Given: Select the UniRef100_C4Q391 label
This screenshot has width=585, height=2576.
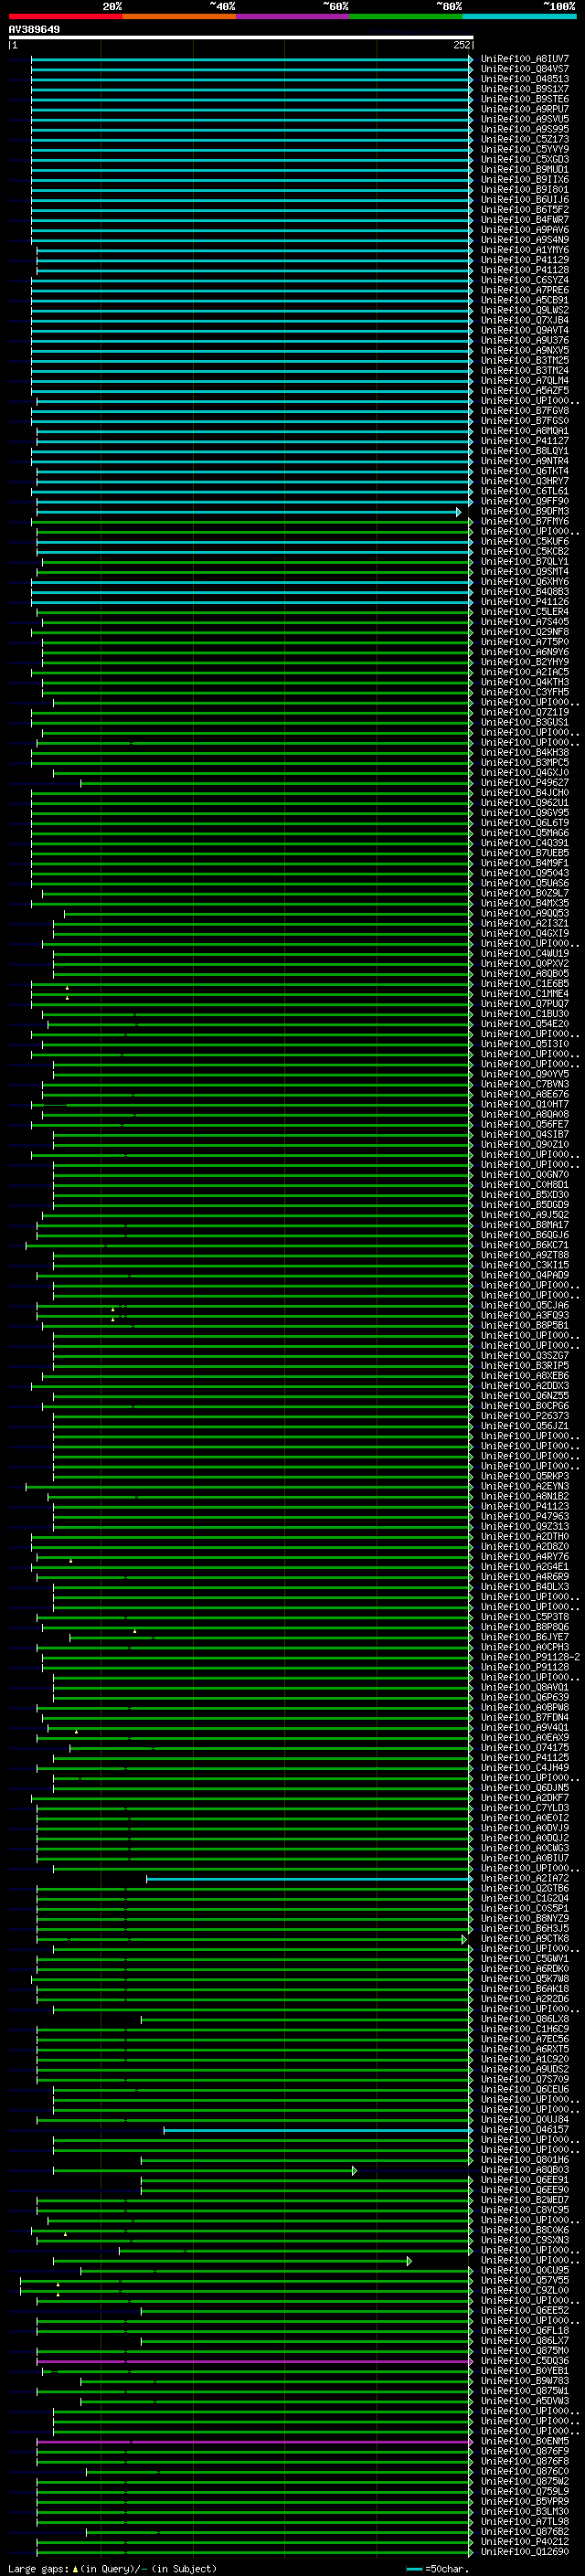Looking at the screenshot, I should pyautogui.click(x=524, y=843).
